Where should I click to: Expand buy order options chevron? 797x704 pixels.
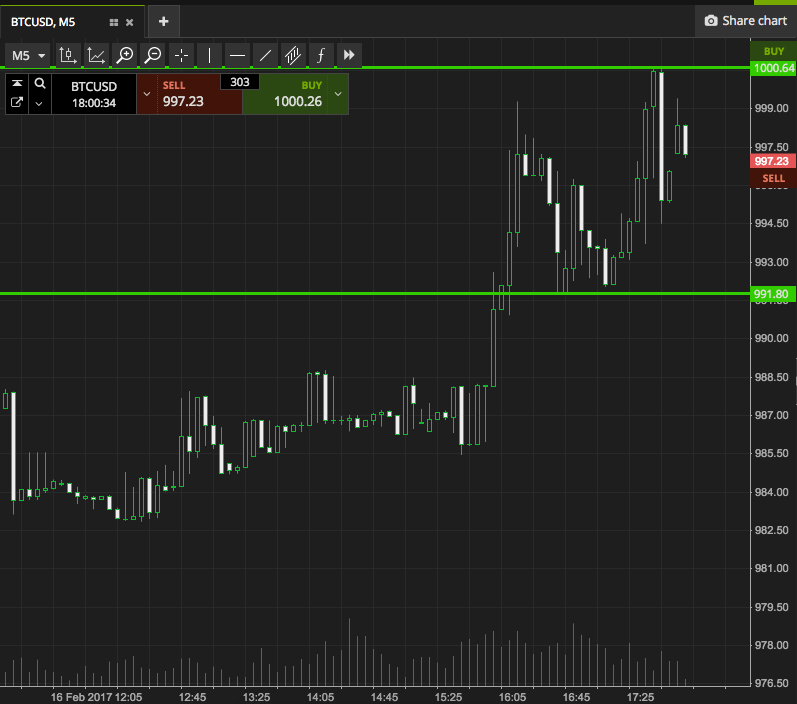pyautogui.click(x=338, y=94)
